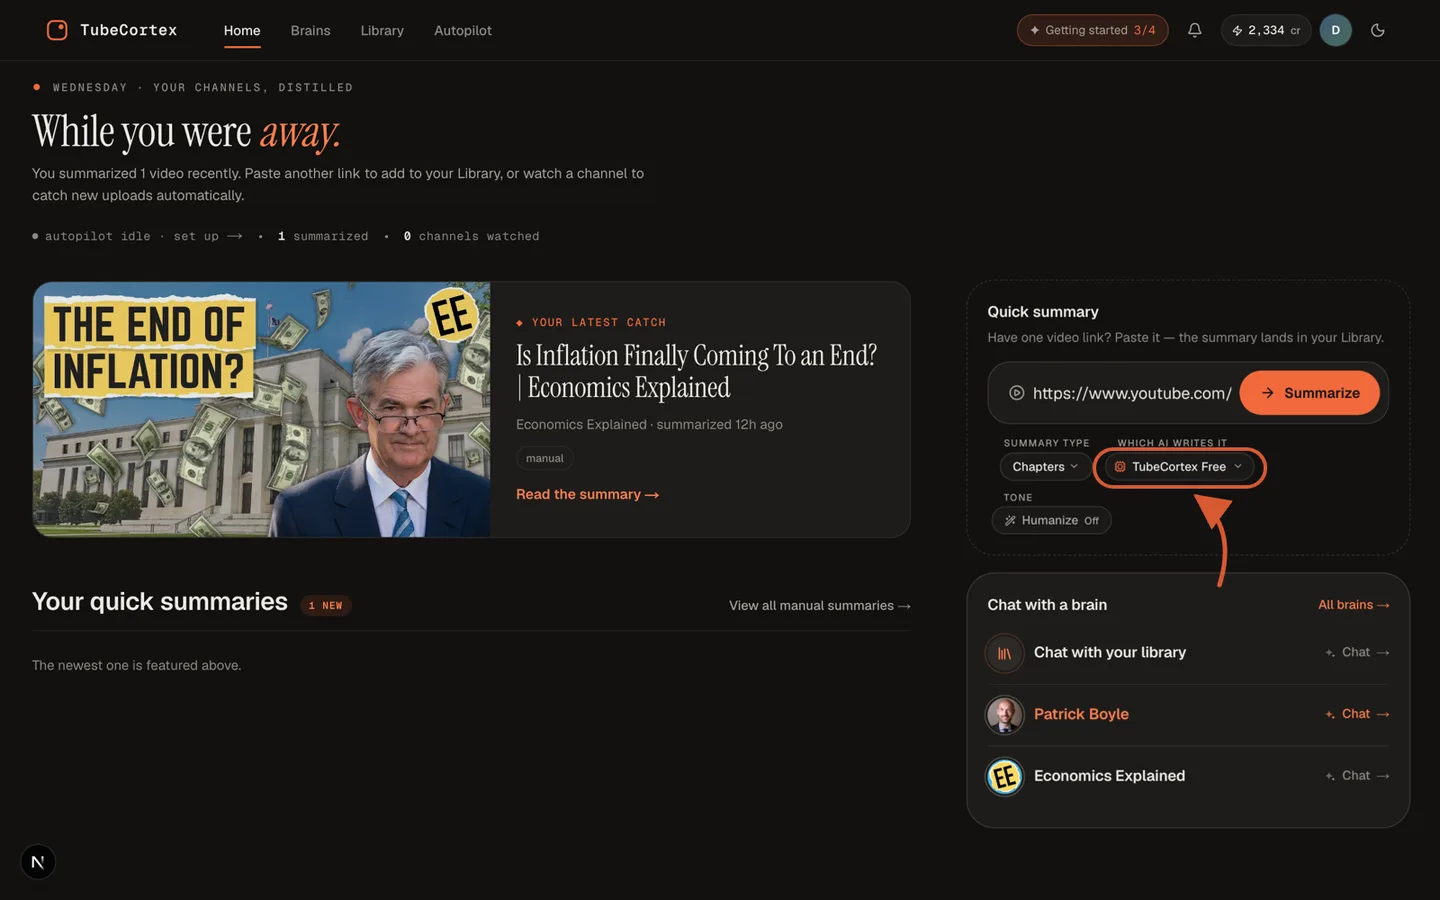Click the Next.js N dev indicator
Screen dimensions: 1440x900
click(38, 862)
